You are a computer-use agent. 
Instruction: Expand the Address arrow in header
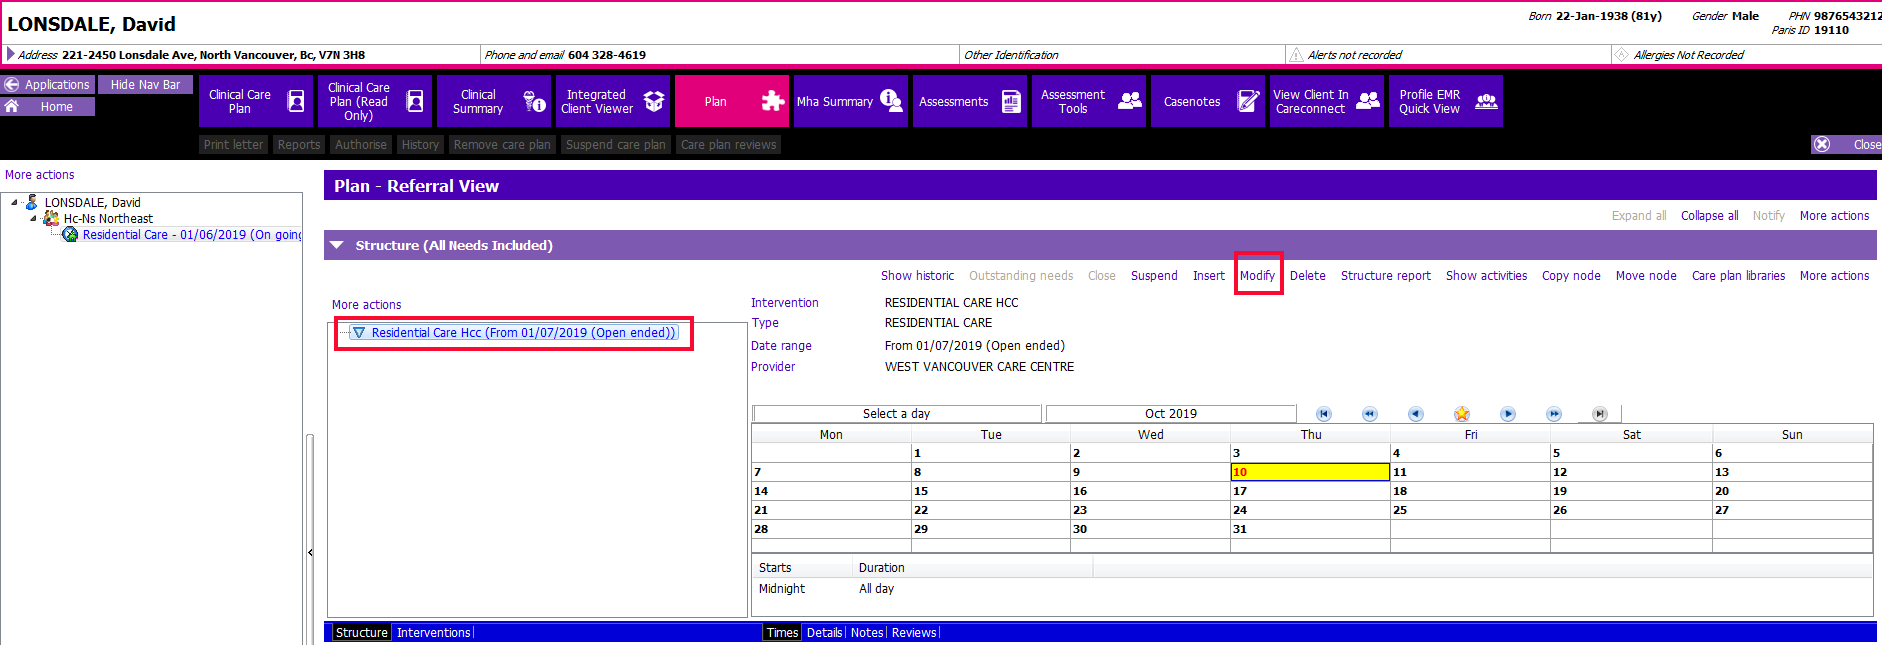[x=11, y=54]
